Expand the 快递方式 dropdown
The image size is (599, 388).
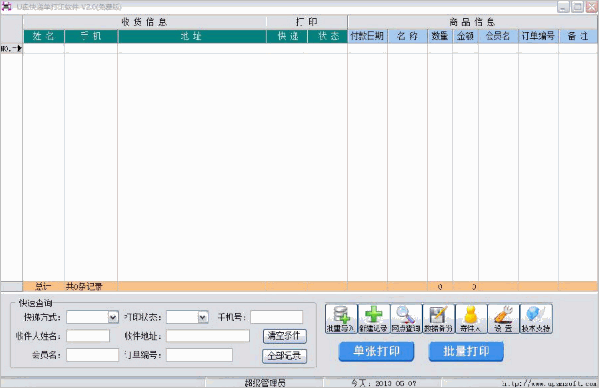[x=113, y=317]
